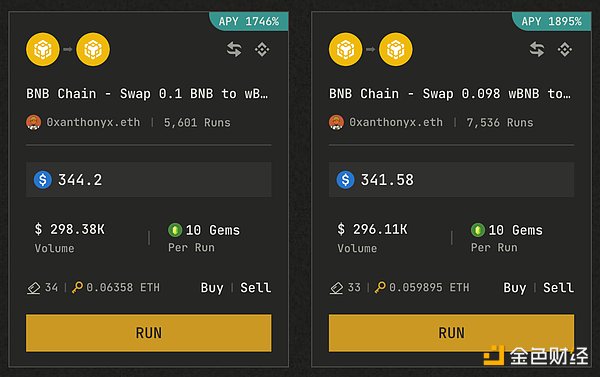Image resolution: width=600 pixels, height=377 pixels.
Task: Click Buy on the right card
Action: click(515, 288)
